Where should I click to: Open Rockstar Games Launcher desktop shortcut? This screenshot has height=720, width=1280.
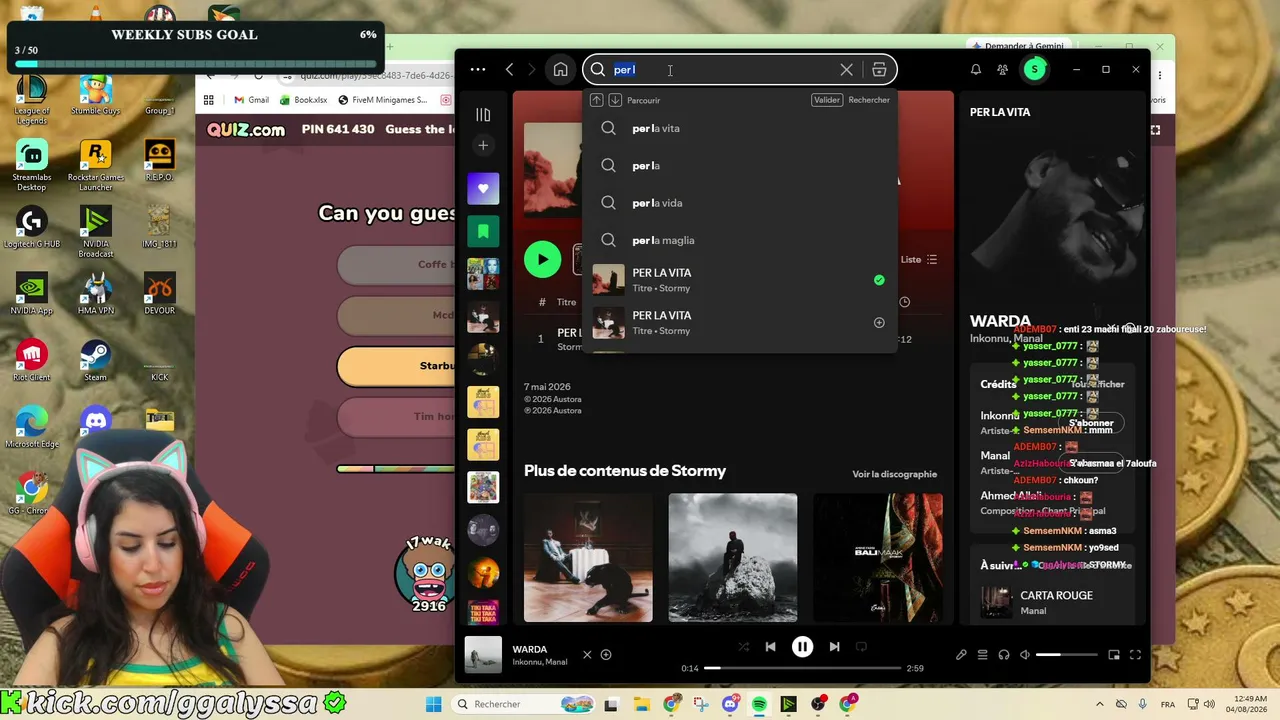tap(96, 165)
